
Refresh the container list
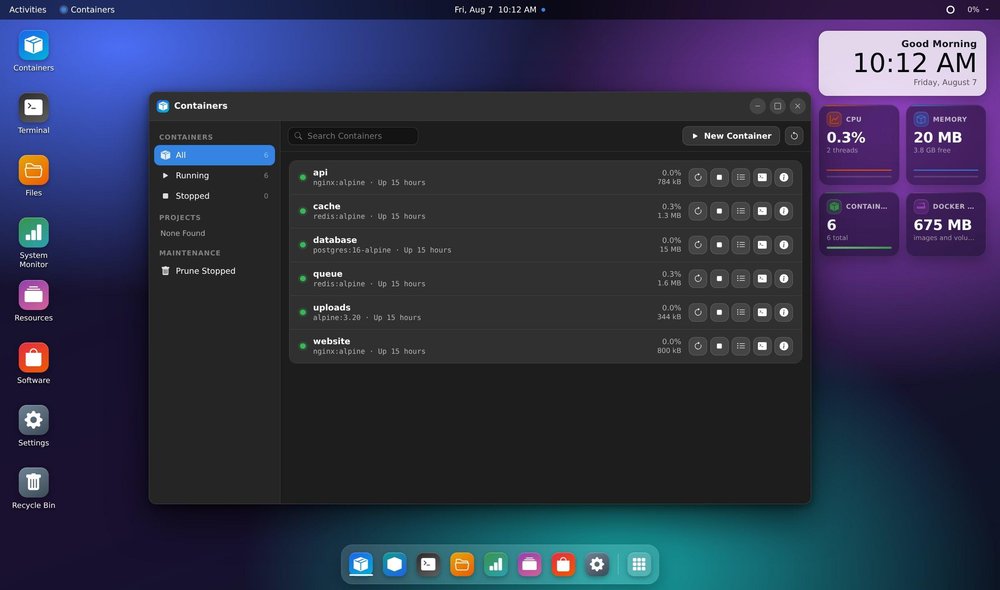pyautogui.click(x=794, y=136)
